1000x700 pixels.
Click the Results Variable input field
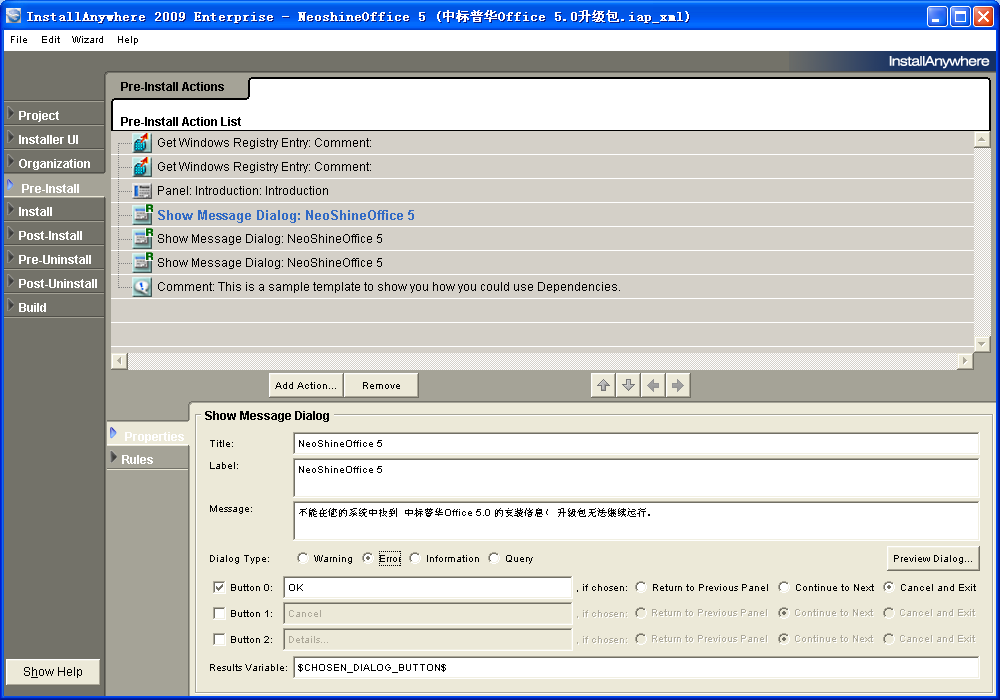tap(636, 667)
